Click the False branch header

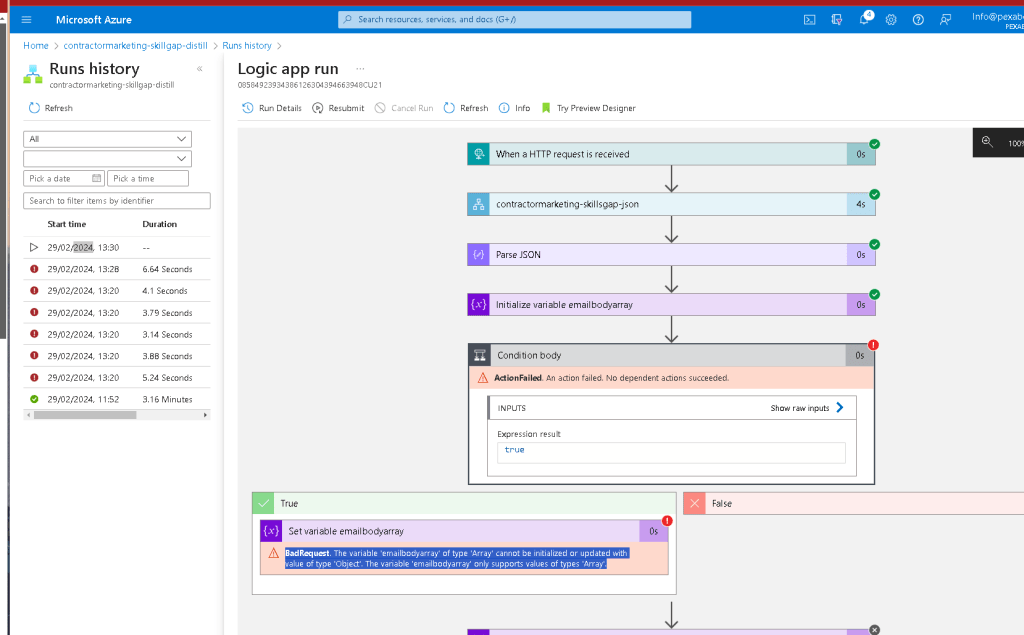click(x=854, y=504)
